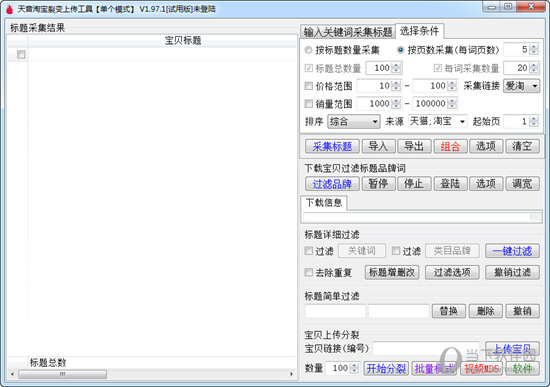Click 上传宝贝 button
550x387 pixels.
coord(512,349)
